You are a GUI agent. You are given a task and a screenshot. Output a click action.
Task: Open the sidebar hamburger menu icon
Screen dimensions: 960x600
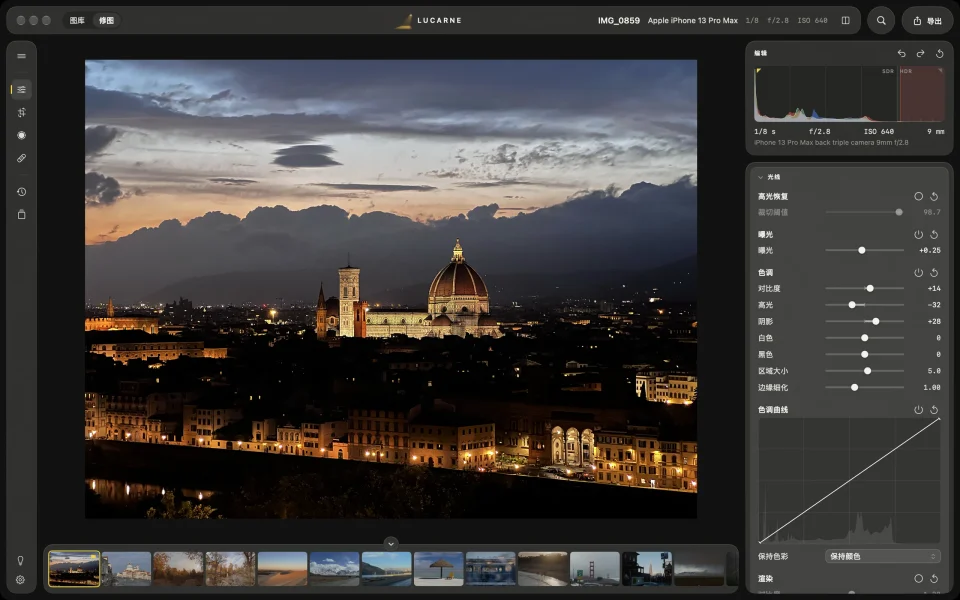click(21, 56)
